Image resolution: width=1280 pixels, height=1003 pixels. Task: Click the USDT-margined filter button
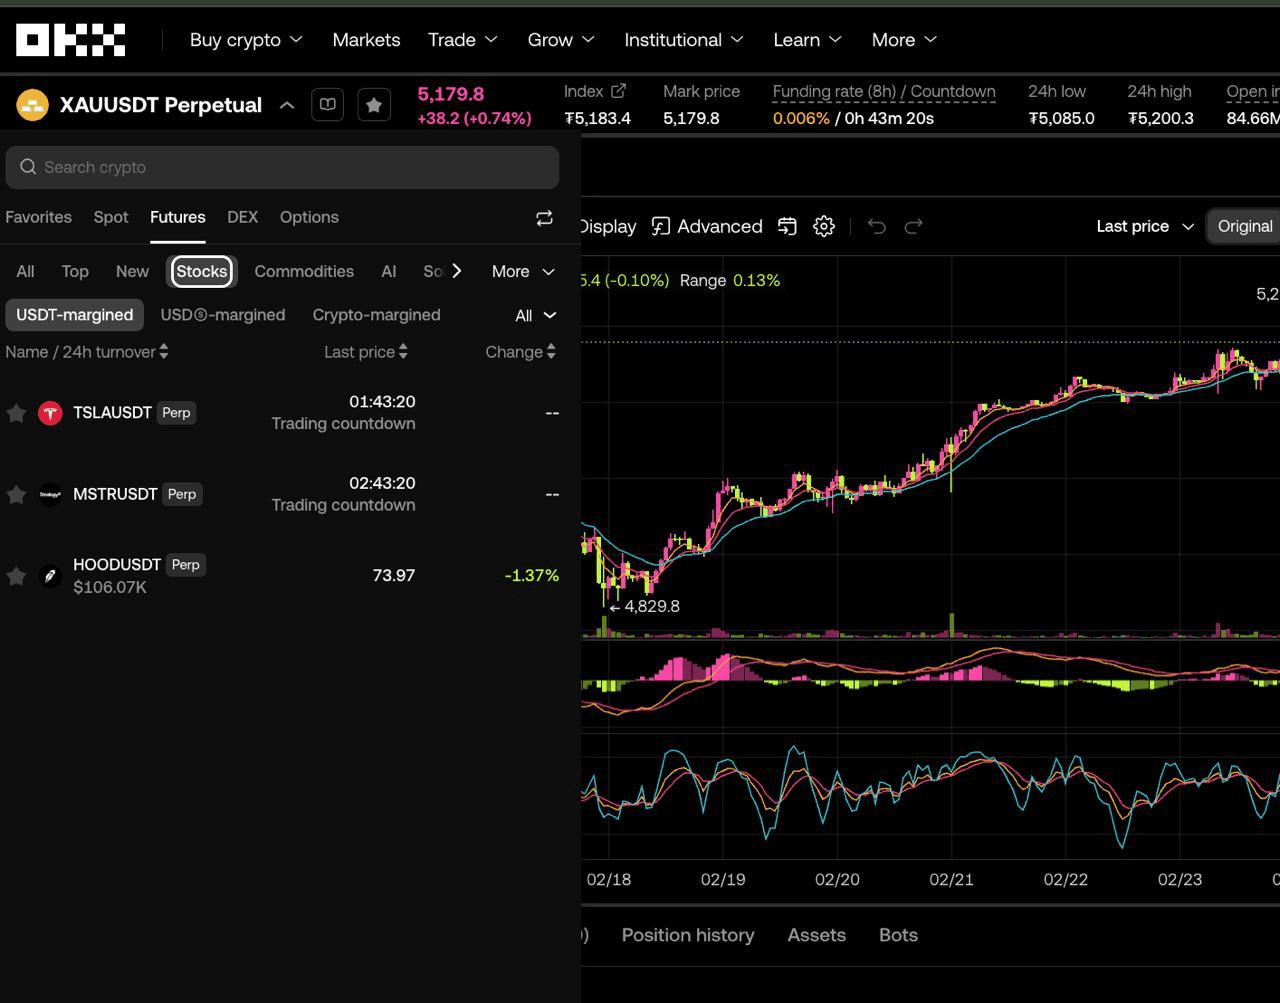74,315
